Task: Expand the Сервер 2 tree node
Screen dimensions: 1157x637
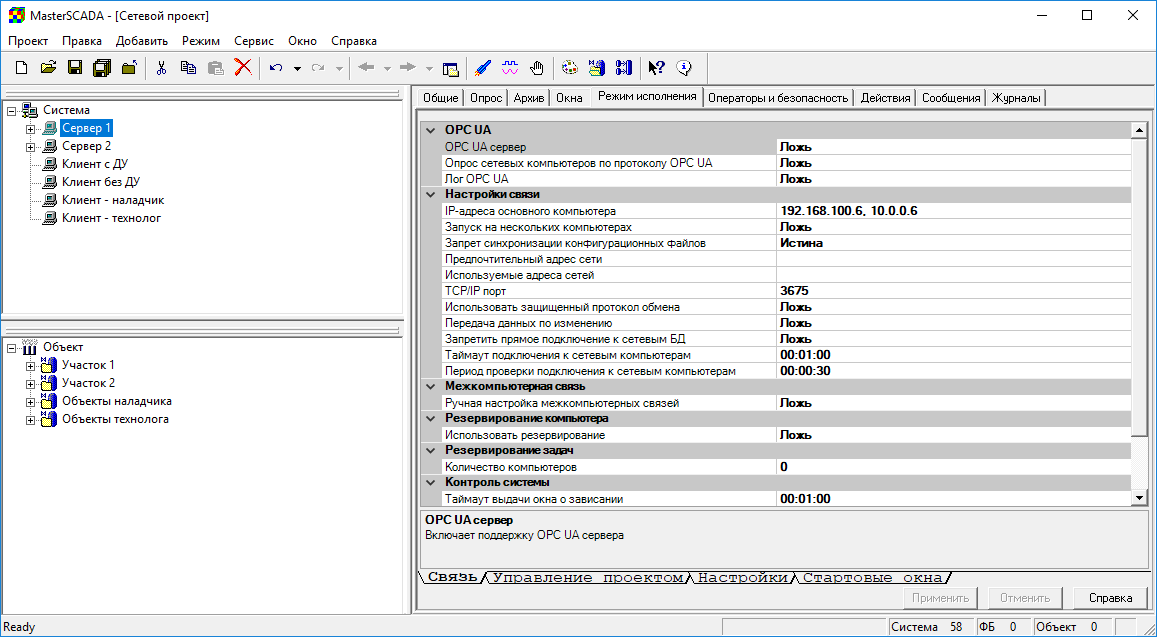Action: tap(30, 147)
